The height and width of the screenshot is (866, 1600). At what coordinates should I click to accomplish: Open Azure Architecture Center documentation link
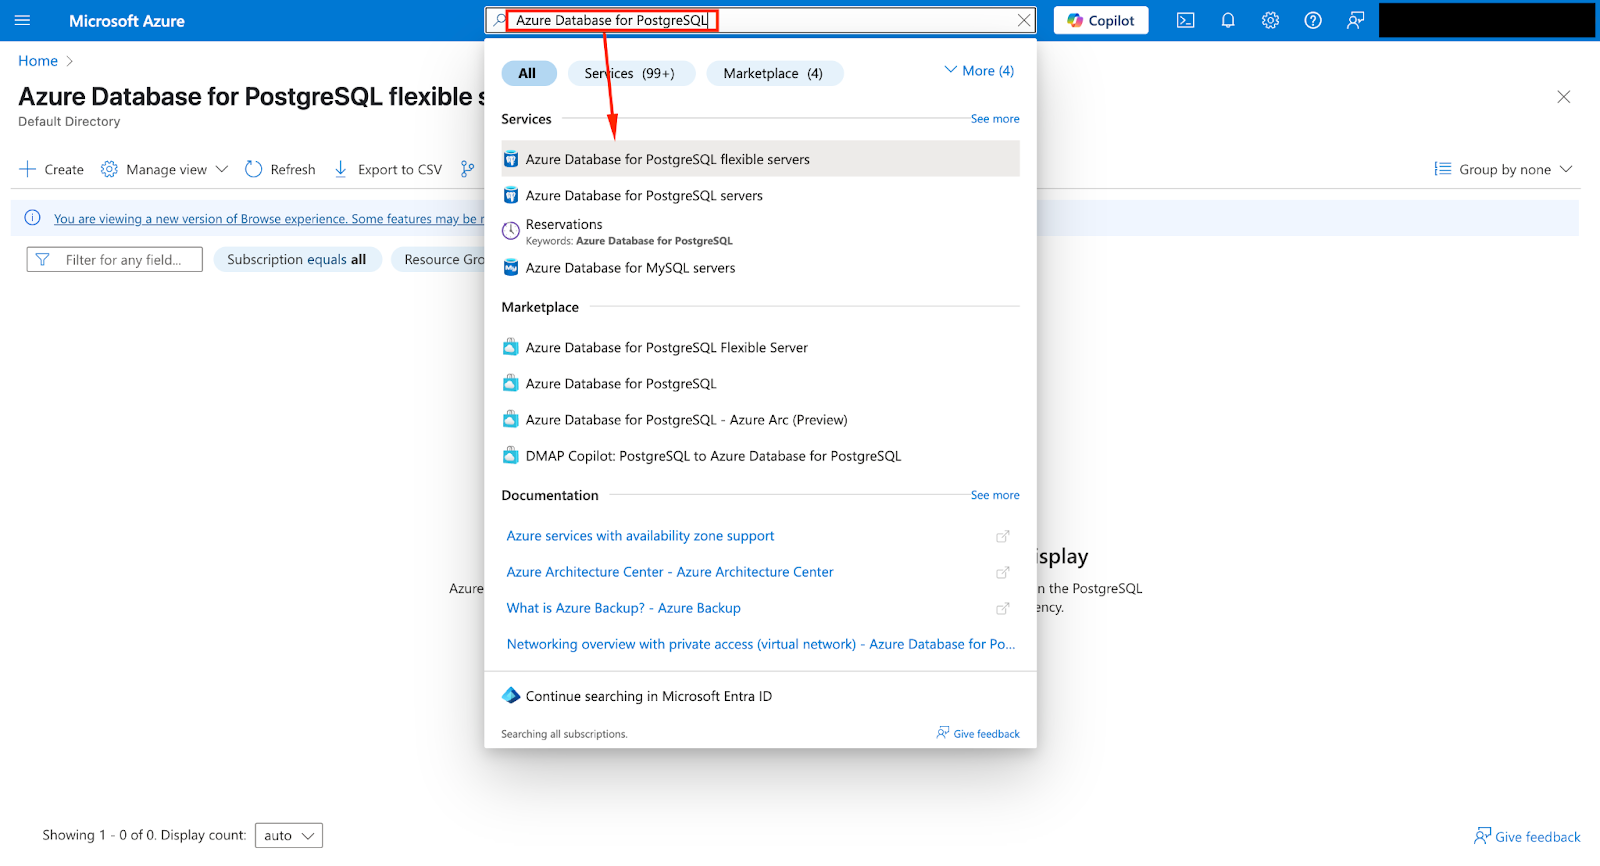[x=670, y=572]
